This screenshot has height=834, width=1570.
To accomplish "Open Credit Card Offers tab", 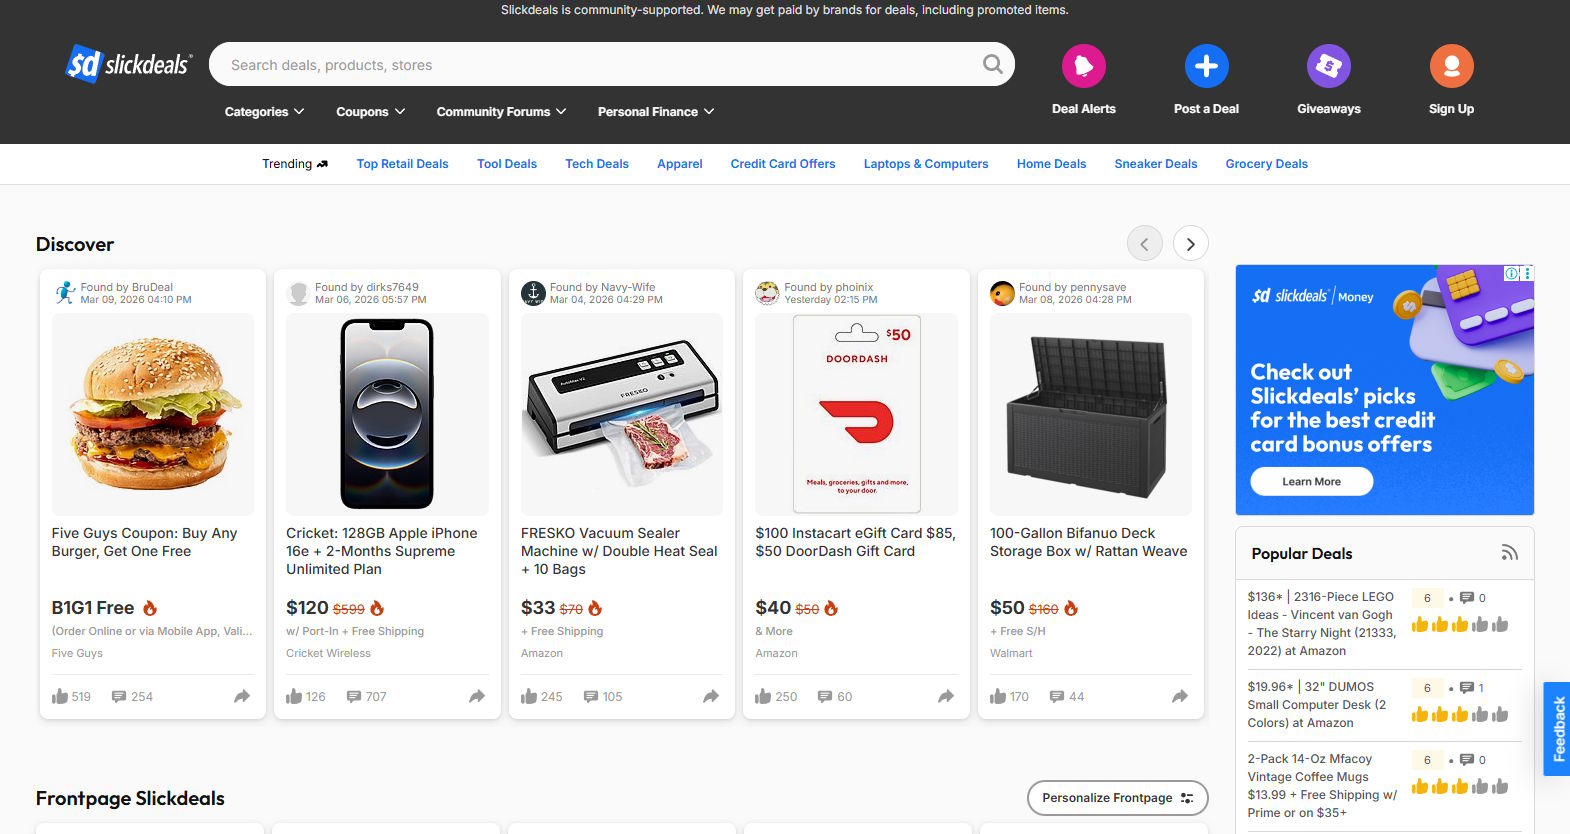I will [x=783, y=164].
